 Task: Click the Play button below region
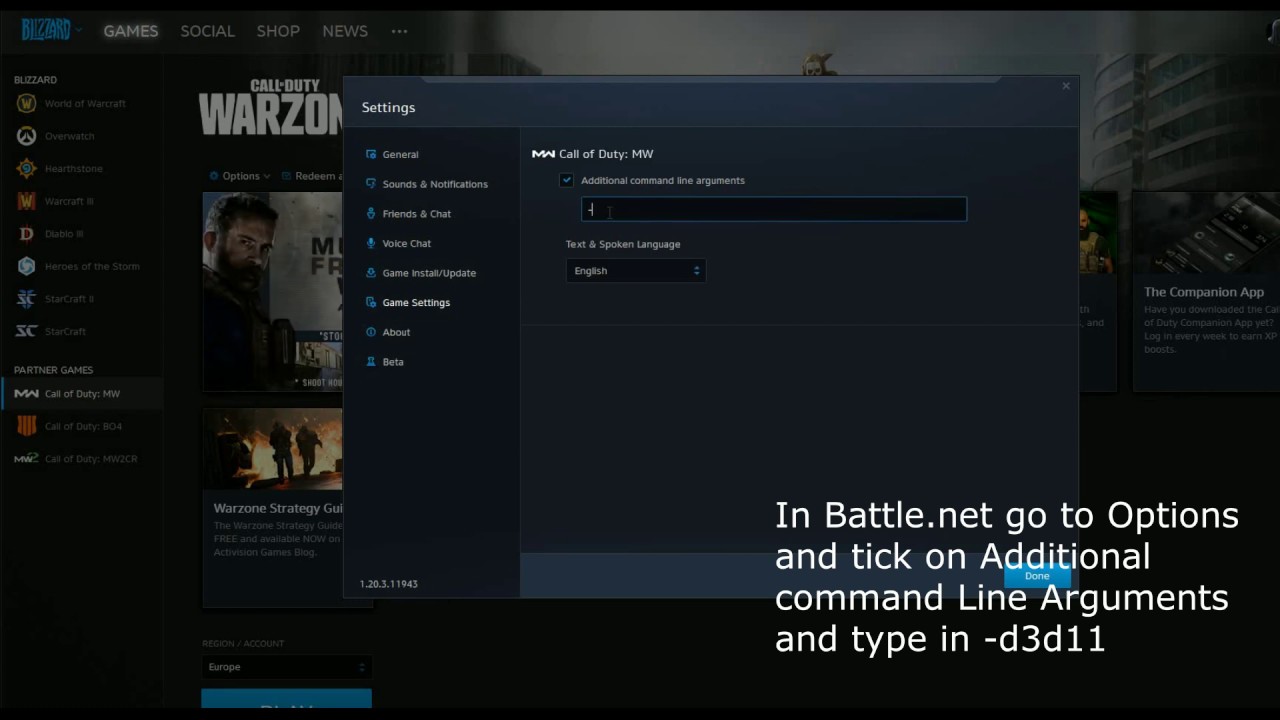pos(286,701)
